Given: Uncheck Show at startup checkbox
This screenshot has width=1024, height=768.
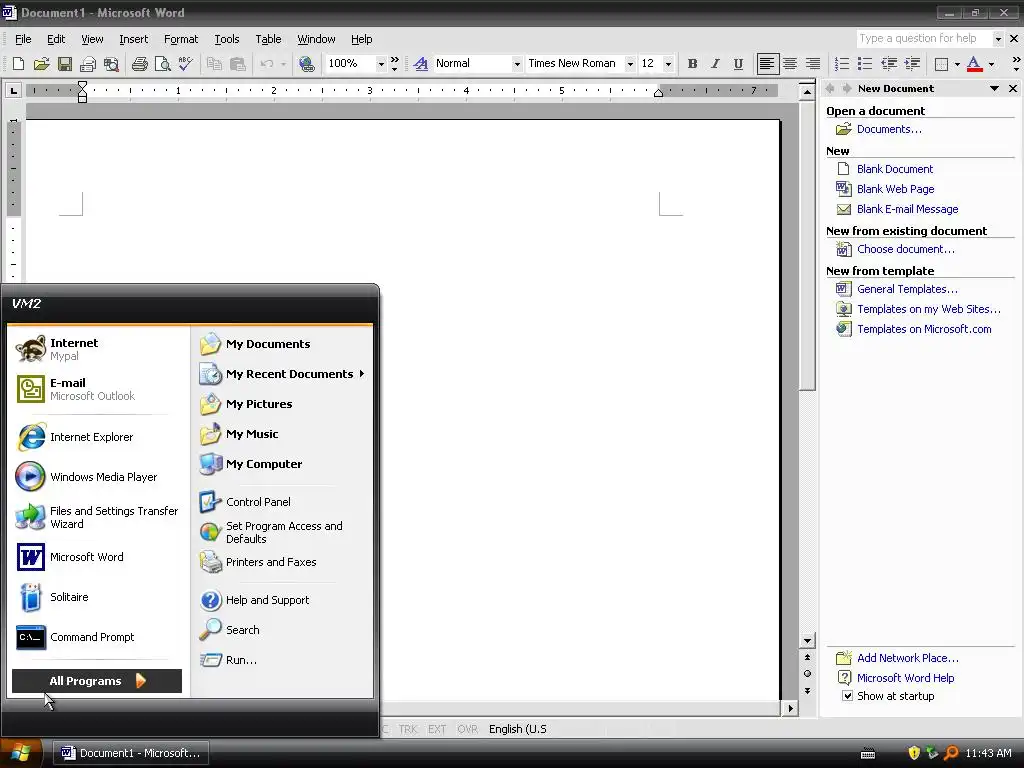Looking at the screenshot, I should 847,696.
